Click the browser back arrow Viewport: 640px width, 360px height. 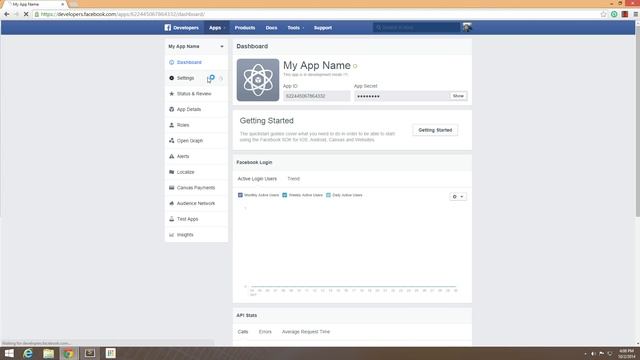pos(7,14)
